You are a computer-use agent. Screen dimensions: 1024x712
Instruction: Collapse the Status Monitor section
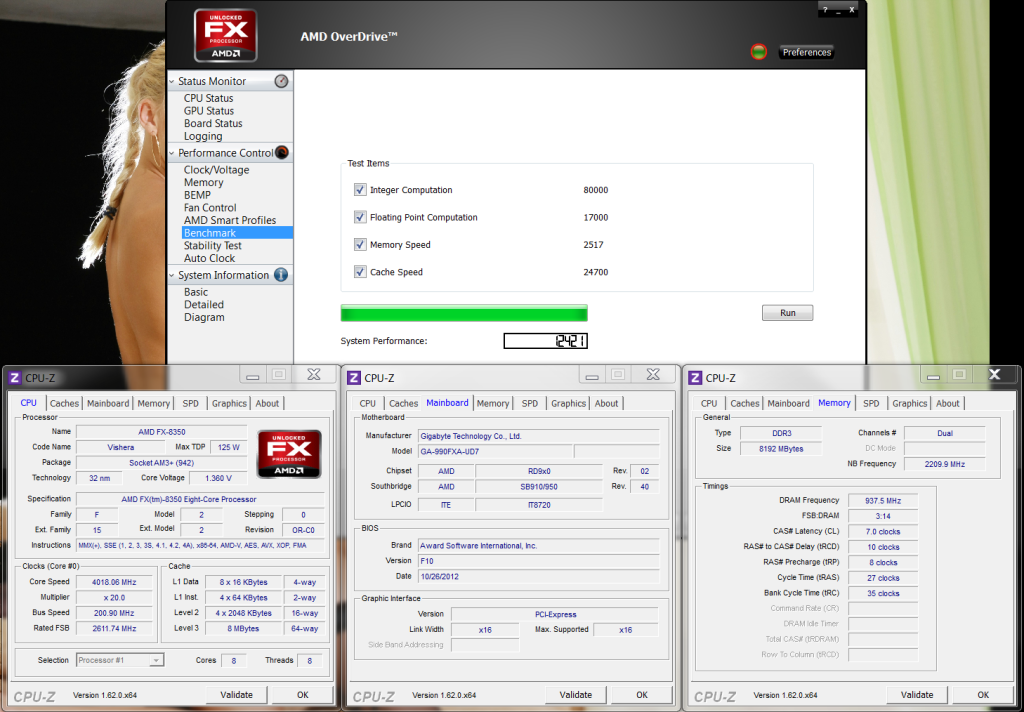pos(172,82)
